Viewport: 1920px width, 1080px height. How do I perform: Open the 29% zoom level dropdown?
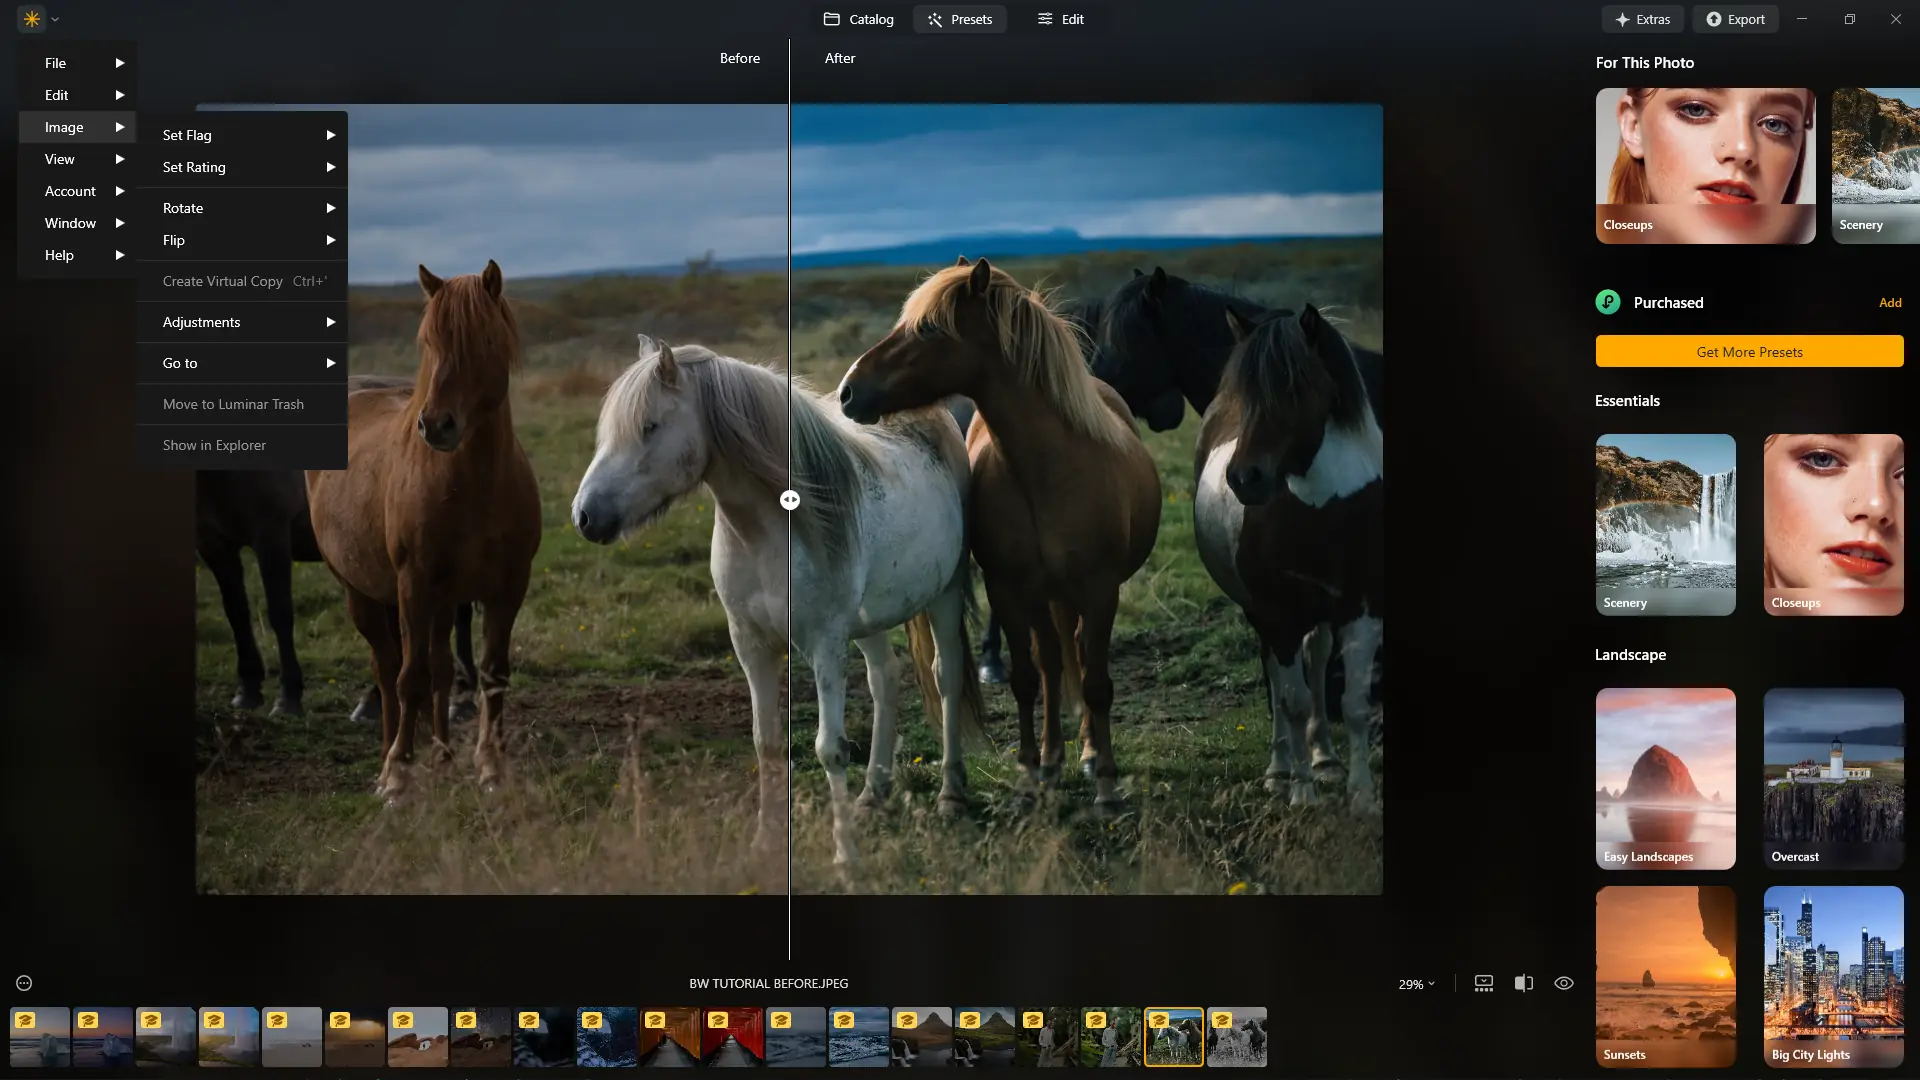[x=1416, y=984]
